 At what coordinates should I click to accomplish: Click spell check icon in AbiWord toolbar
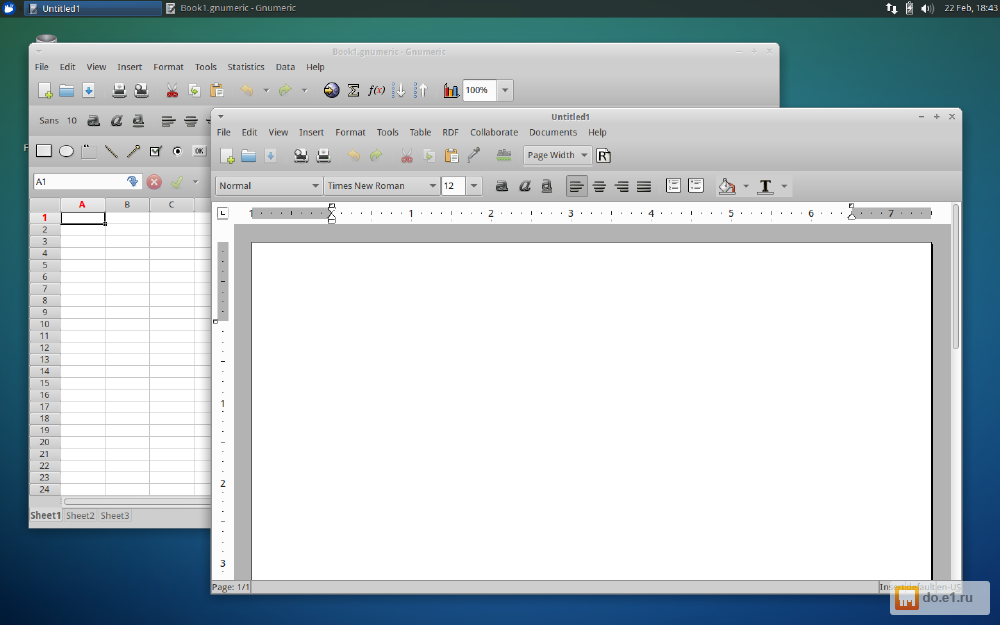tap(504, 155)
